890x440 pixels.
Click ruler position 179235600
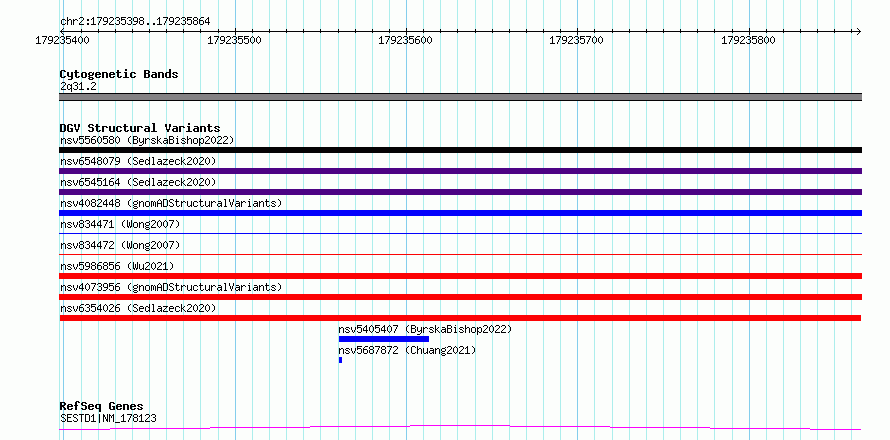point(405,40)
